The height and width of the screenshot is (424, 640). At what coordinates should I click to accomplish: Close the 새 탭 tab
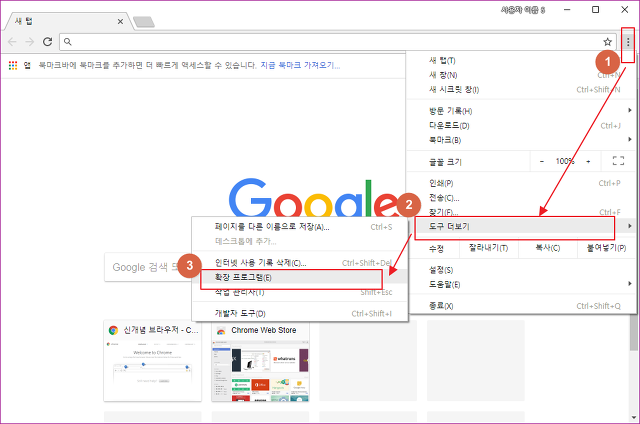[x=120, y=22]
